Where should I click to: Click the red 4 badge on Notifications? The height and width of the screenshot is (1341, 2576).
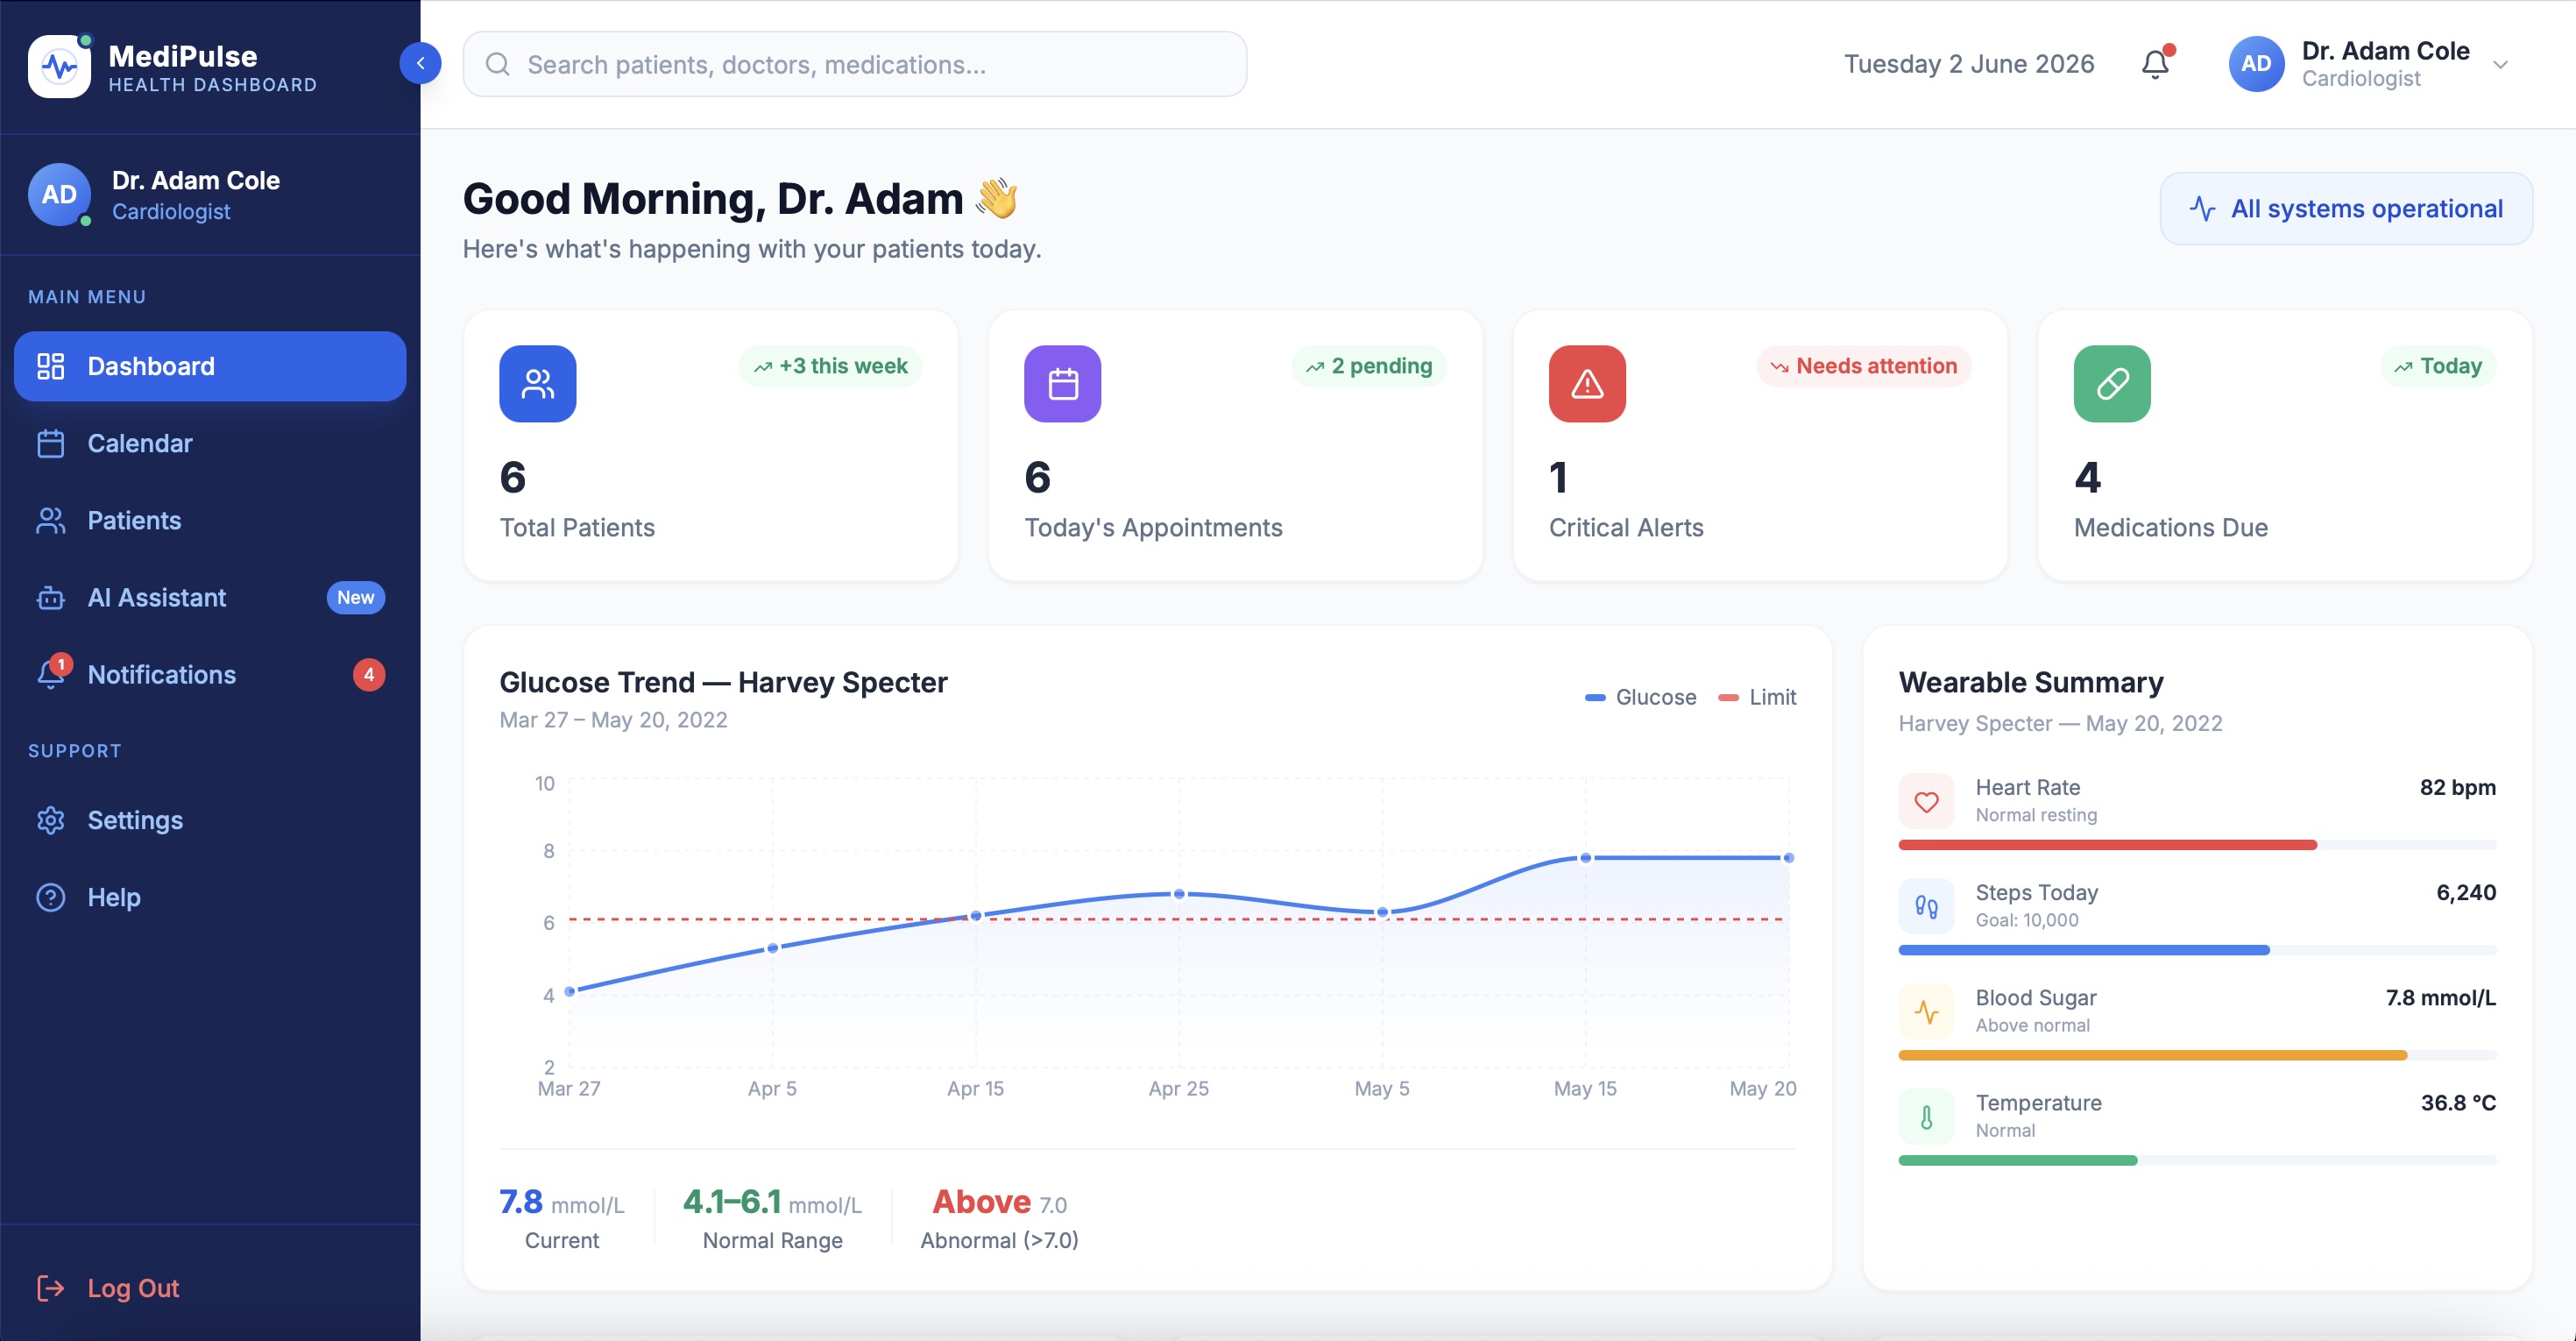click(369, 674)
